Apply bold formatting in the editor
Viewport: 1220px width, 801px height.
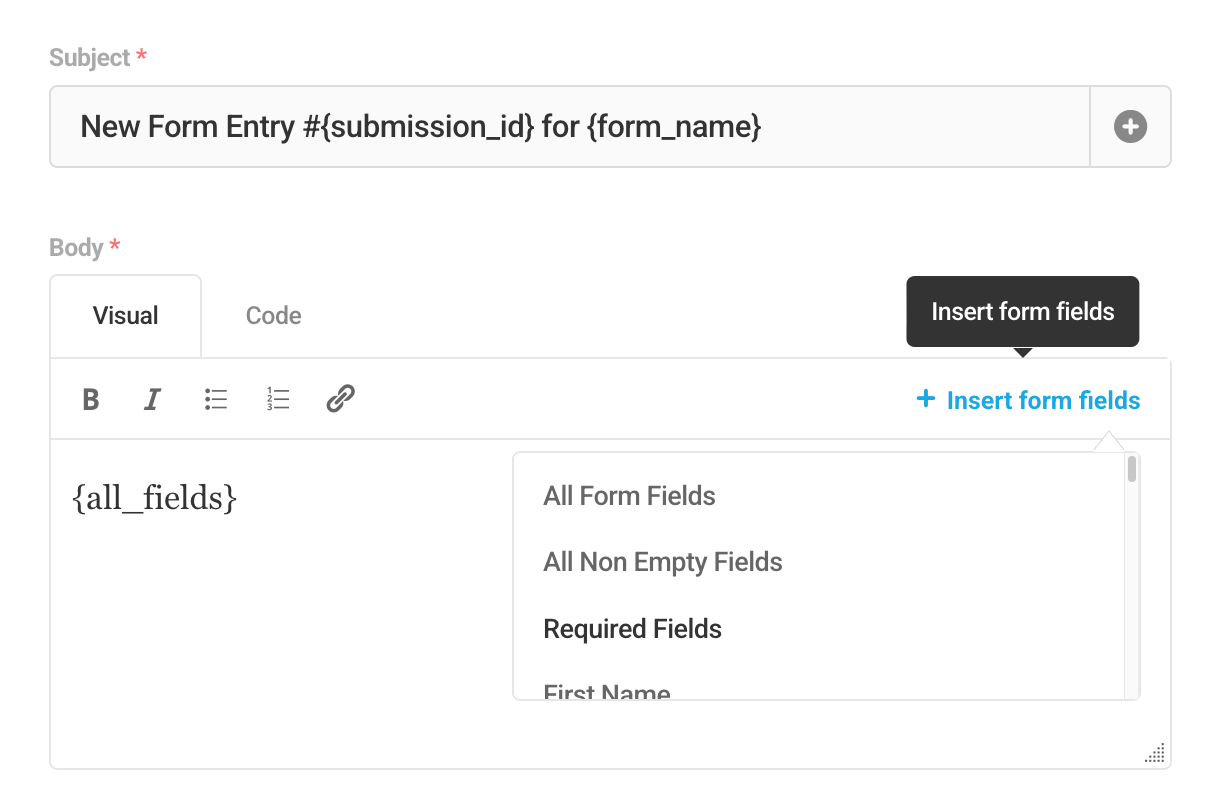click(90, 399)
